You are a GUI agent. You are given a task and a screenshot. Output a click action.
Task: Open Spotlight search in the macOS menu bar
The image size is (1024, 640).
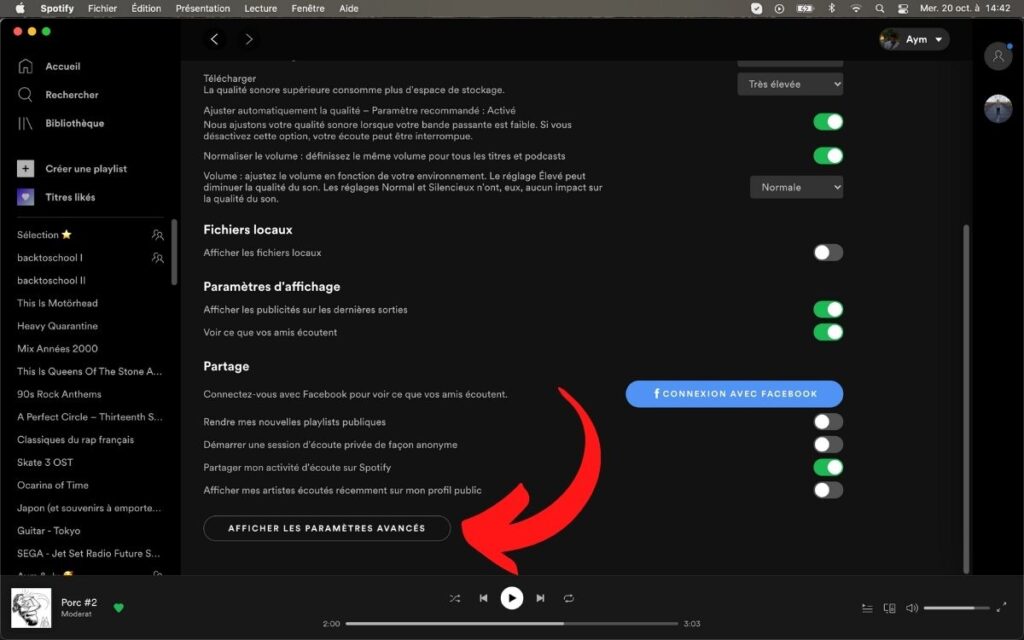tap(880, 8)
